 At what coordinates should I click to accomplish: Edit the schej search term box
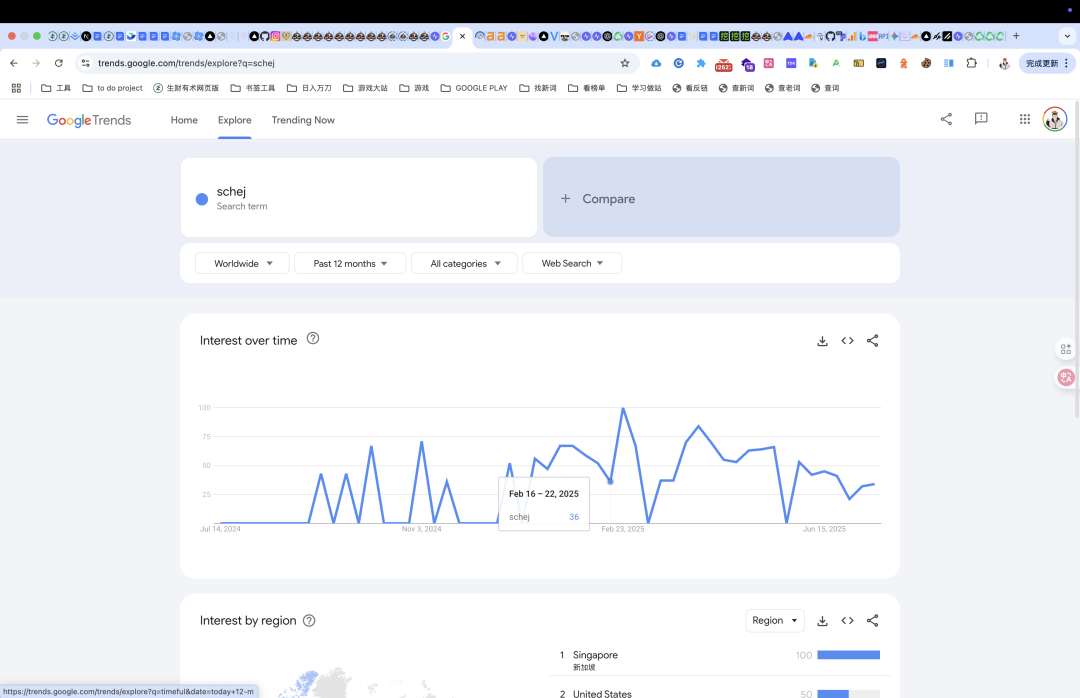359,198
